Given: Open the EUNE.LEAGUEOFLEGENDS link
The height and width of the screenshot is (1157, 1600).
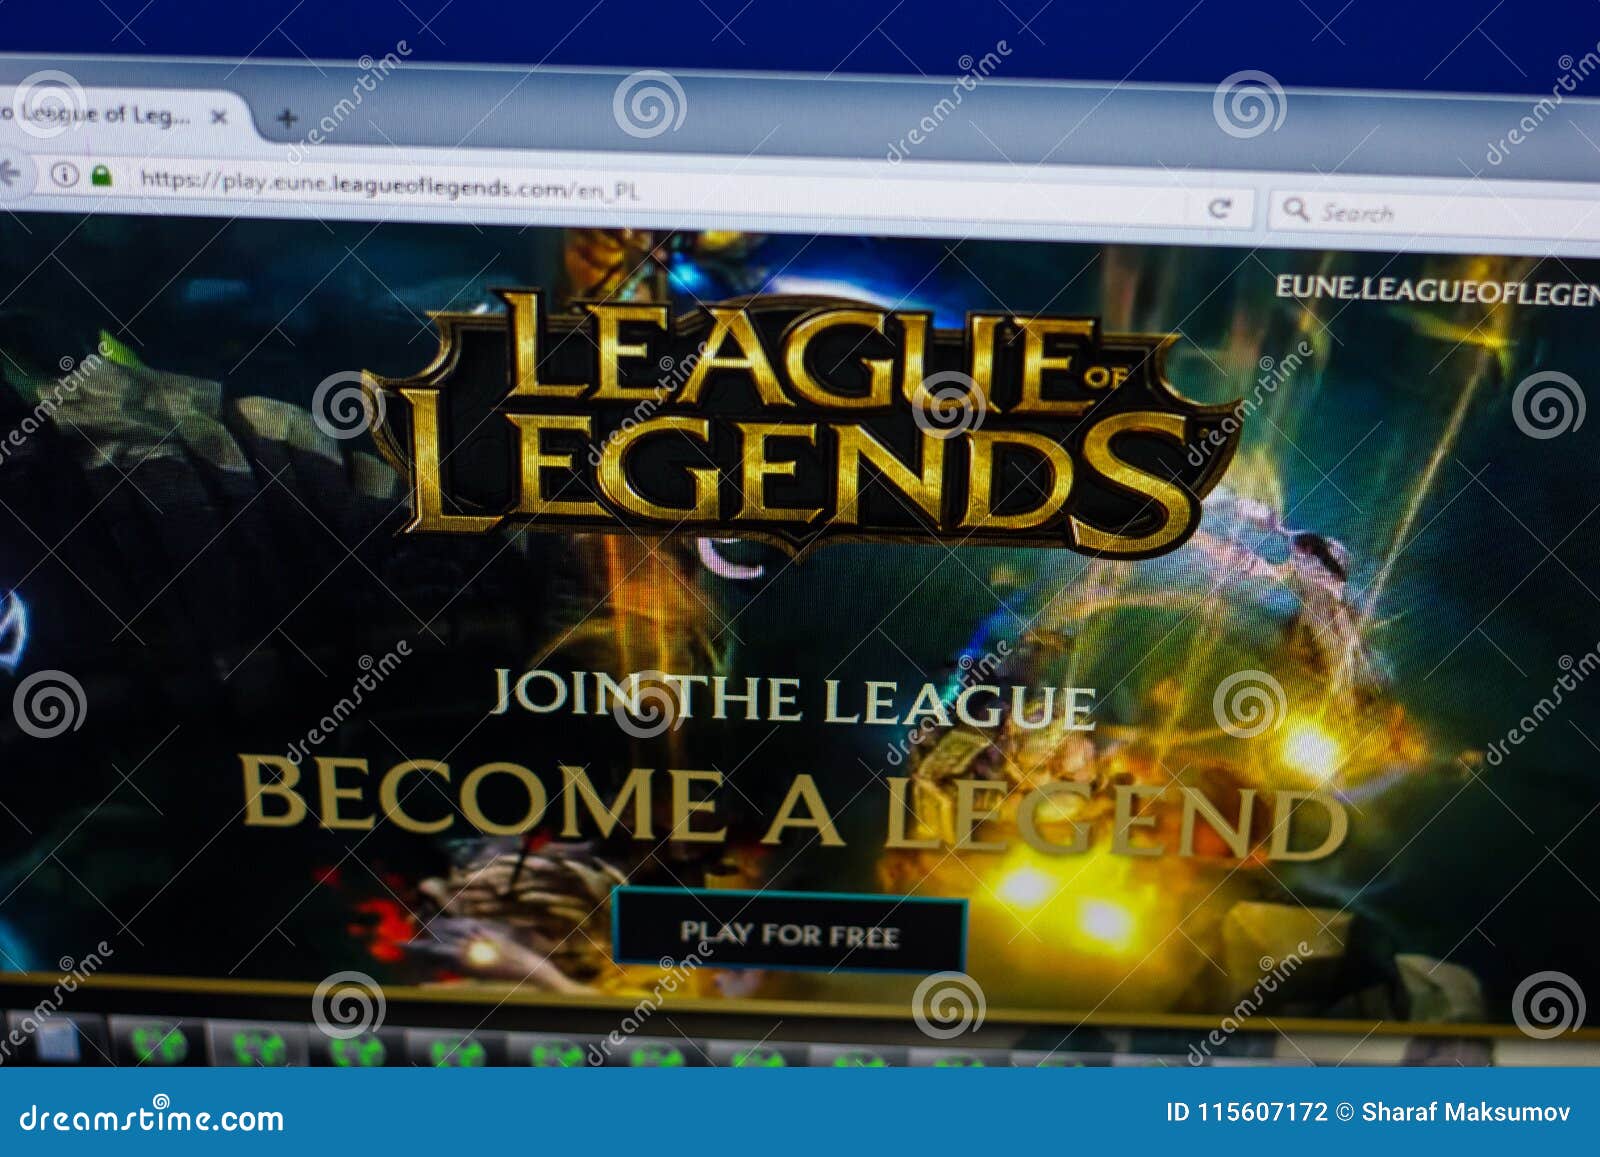Looking at the screenshot, I should [1437, 291].
